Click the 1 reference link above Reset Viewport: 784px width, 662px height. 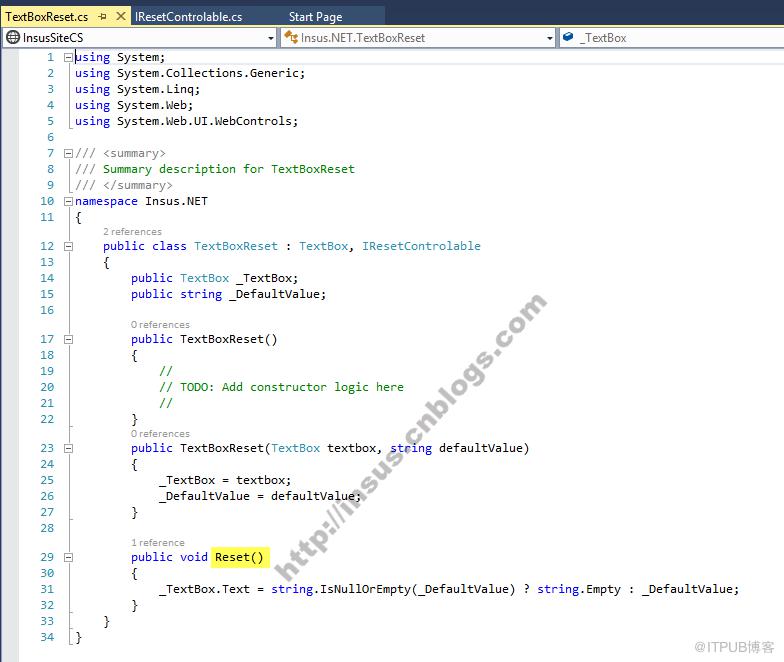click(158, 542)
